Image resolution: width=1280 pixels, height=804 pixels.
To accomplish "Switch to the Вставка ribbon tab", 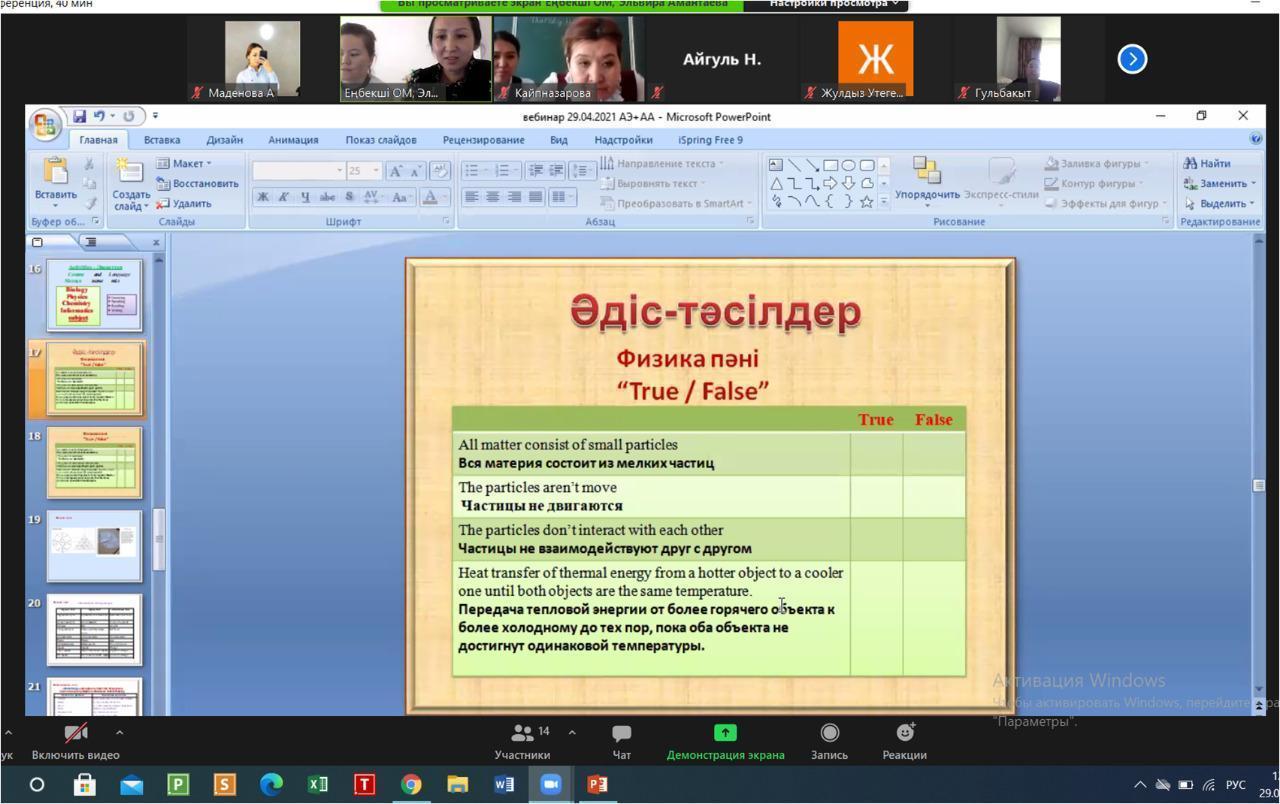I will pyautogui.click(x=162, y=140).
